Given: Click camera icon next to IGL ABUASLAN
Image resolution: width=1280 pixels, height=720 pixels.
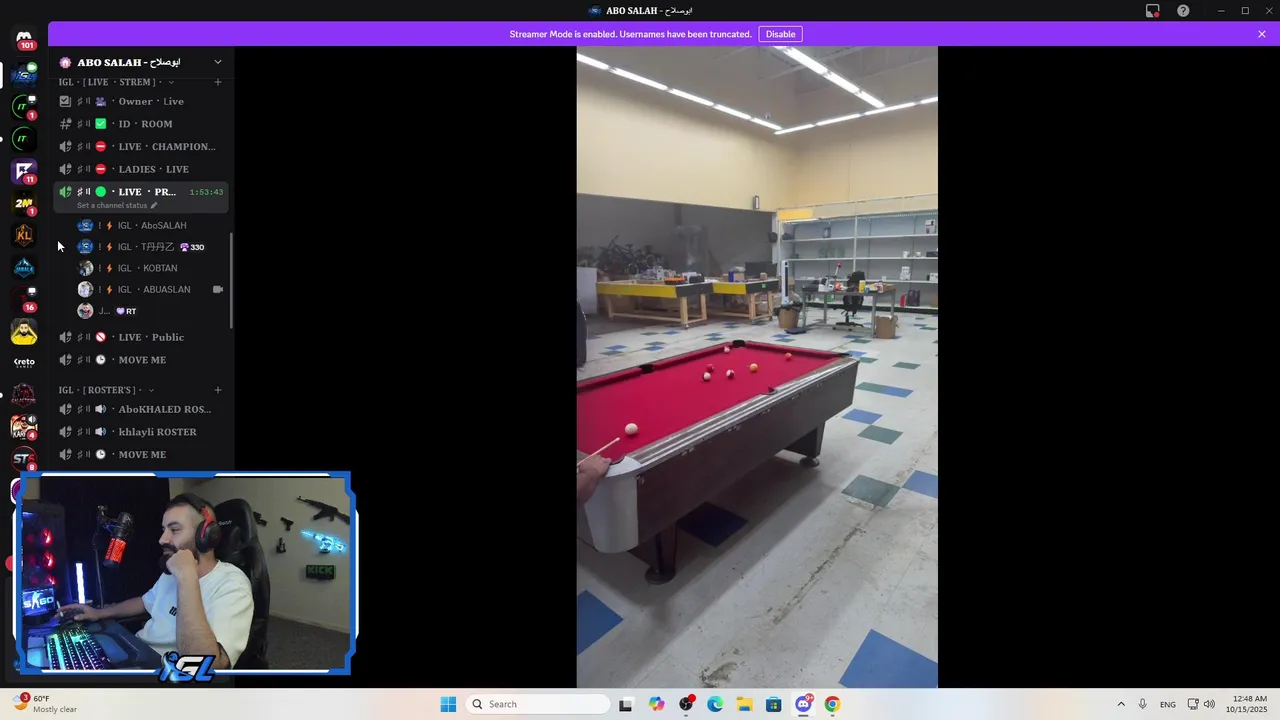Looking at the screenshot, I should [x=218, y=290].
